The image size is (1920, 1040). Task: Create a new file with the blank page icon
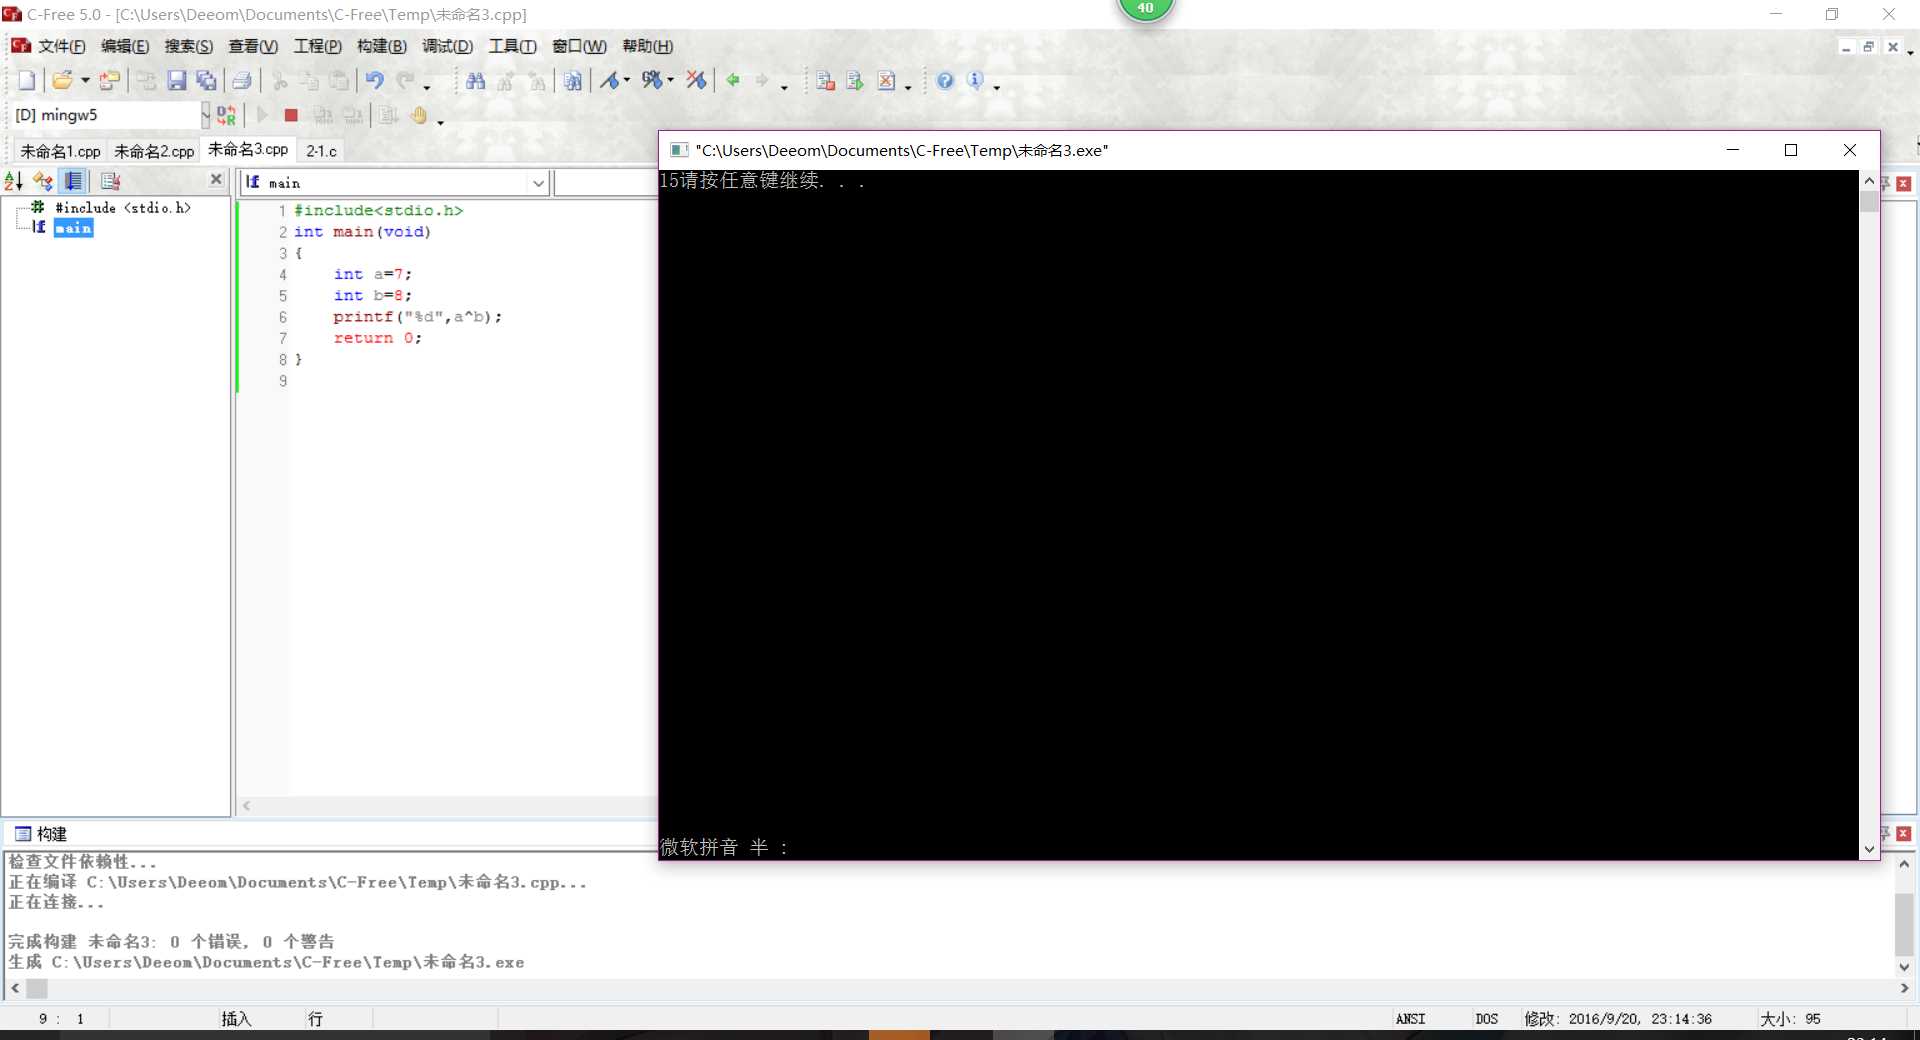[27, 81]
